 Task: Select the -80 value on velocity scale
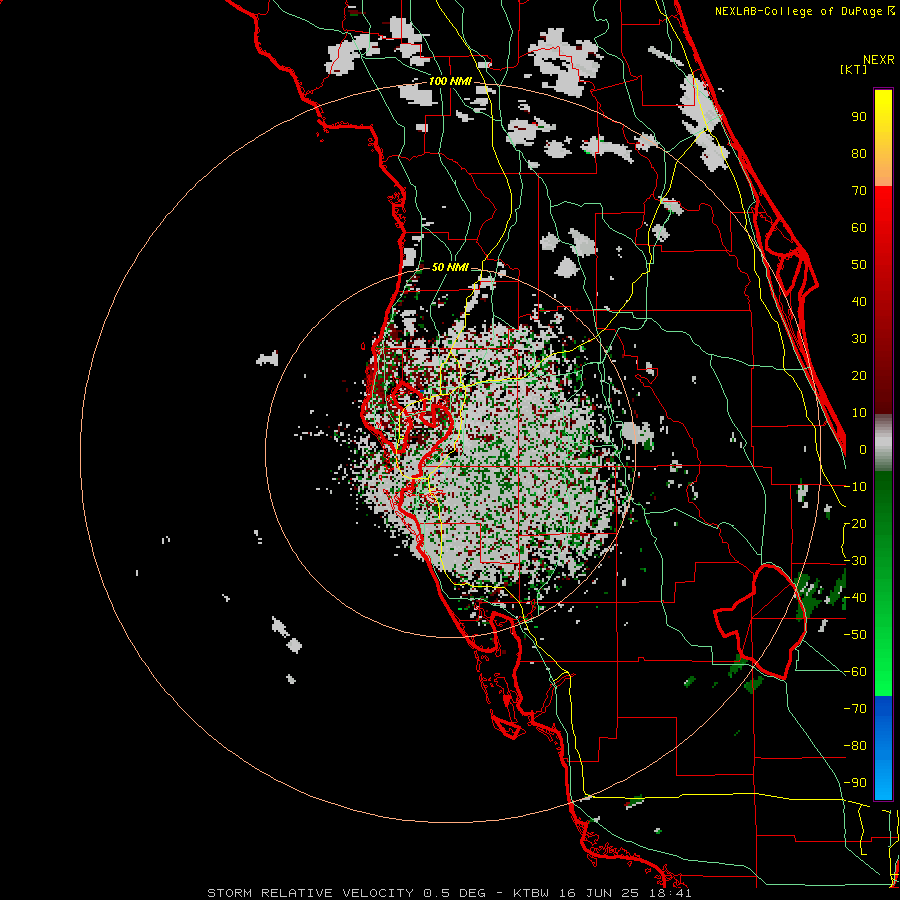tap(855, 746)
